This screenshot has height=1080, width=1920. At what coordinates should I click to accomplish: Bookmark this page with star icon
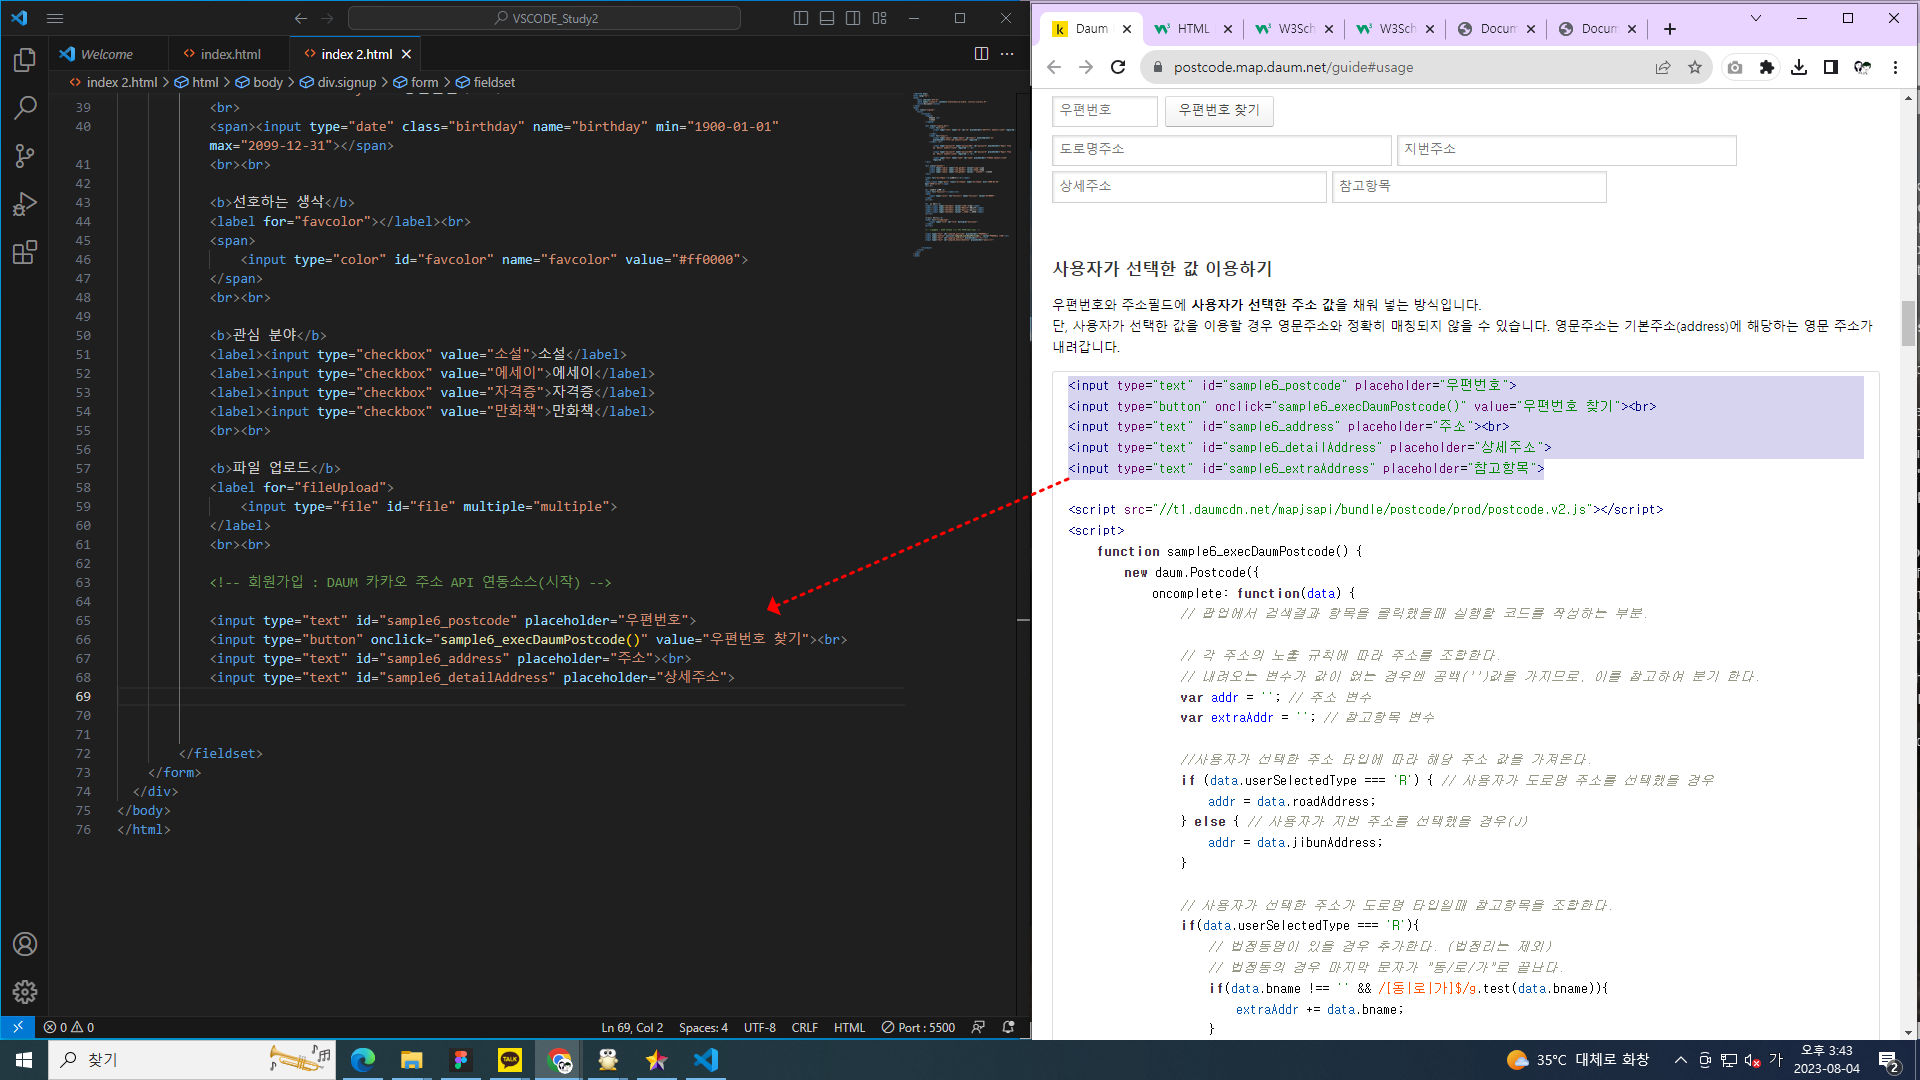[x=1695, y=67]
